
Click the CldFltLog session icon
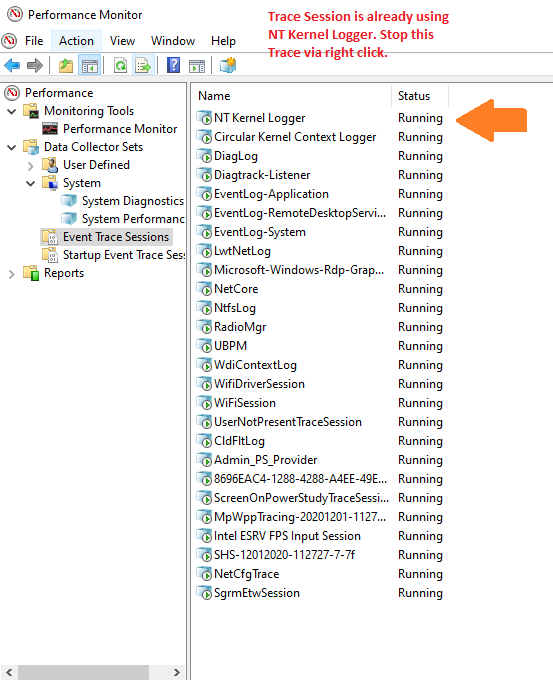click(x=204, y=441)
